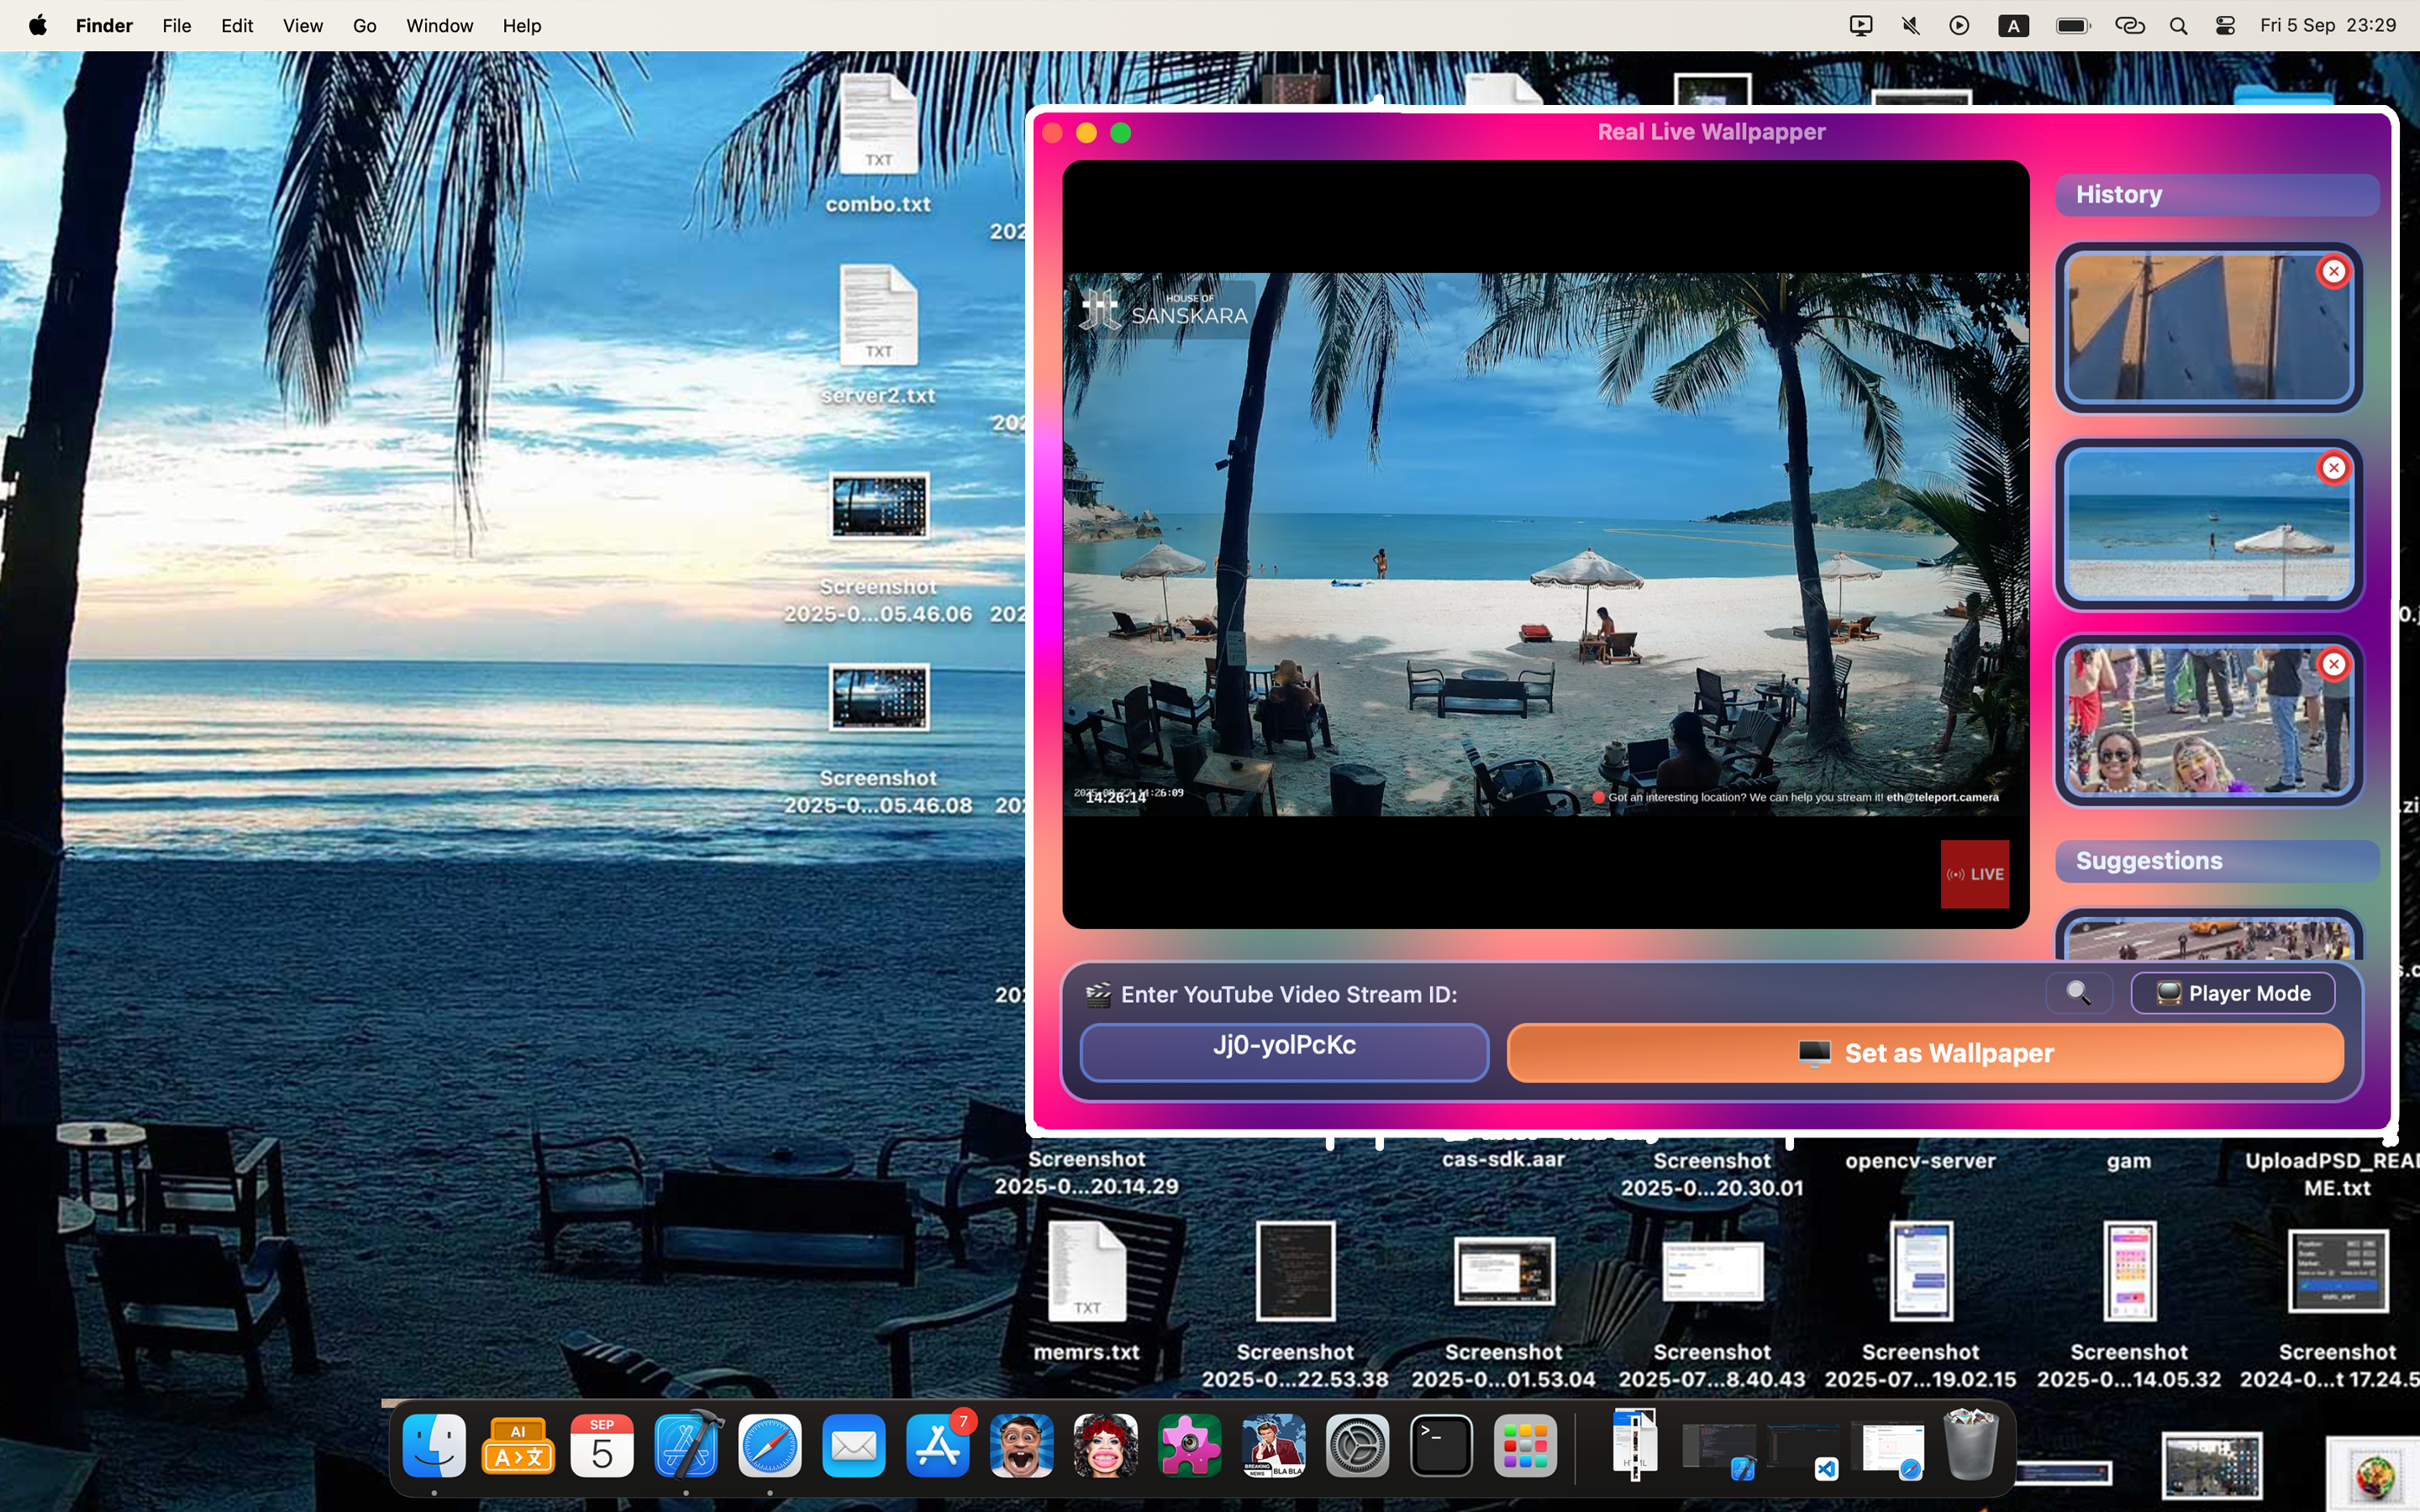The image size is (2420, 1512).
Task: Open the Go menu
Action: pyautogui.click(x=364, y=26)
